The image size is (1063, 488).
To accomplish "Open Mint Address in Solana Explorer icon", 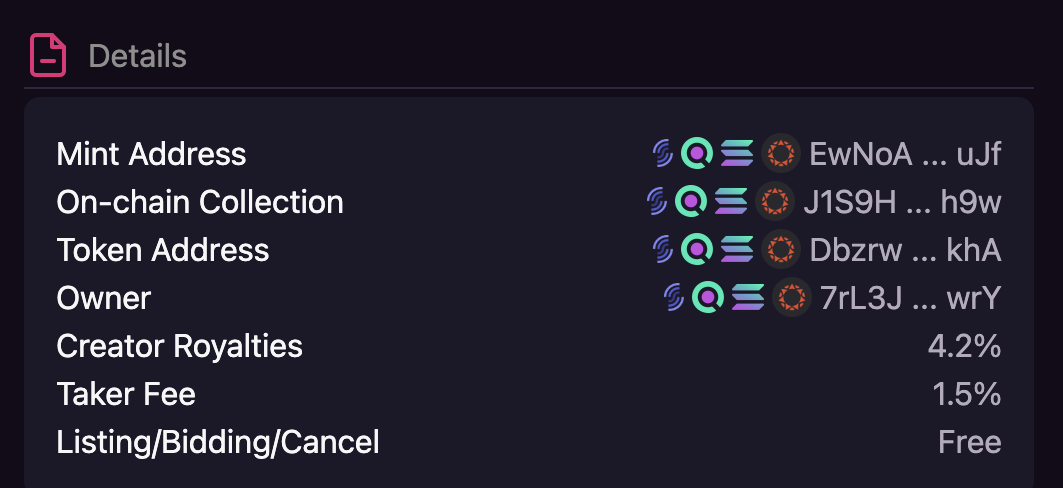I will click(x=737, y=153).
